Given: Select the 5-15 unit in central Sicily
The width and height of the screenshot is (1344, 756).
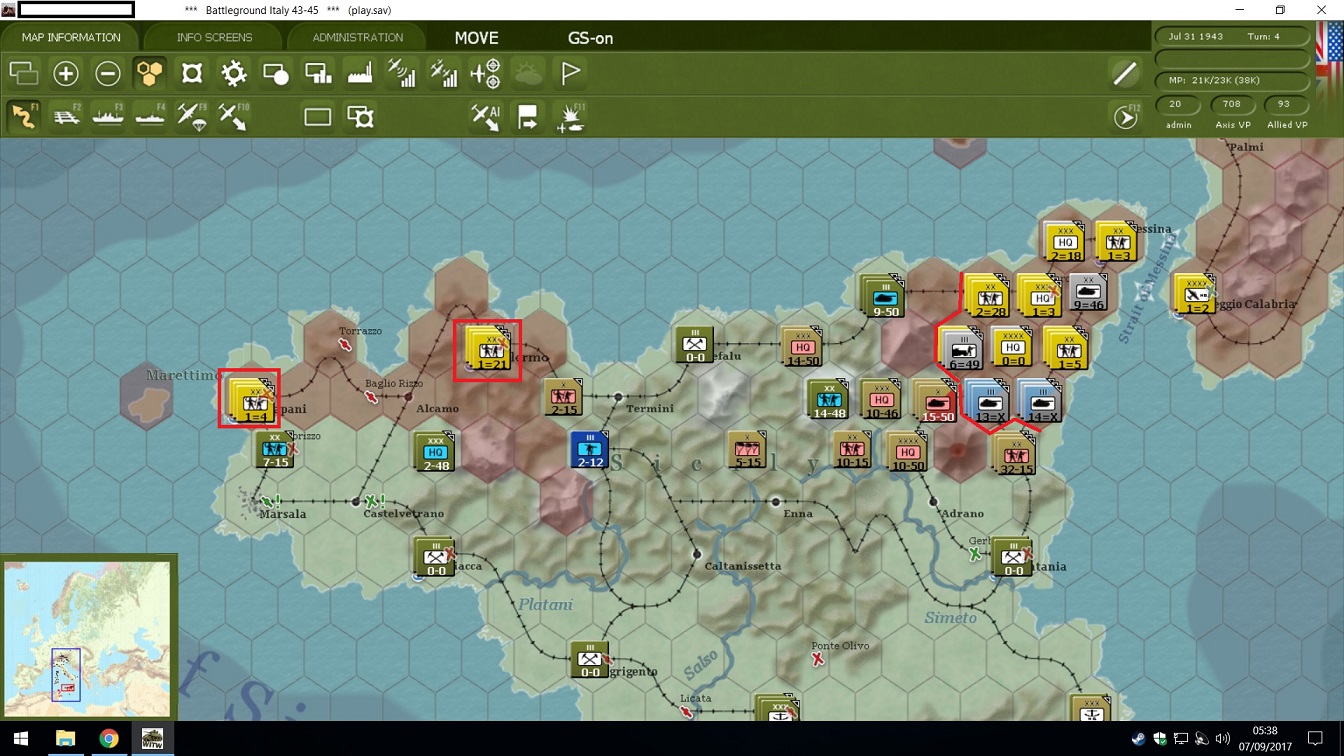Looking at the screenshot, I should [x=747, y=449].
